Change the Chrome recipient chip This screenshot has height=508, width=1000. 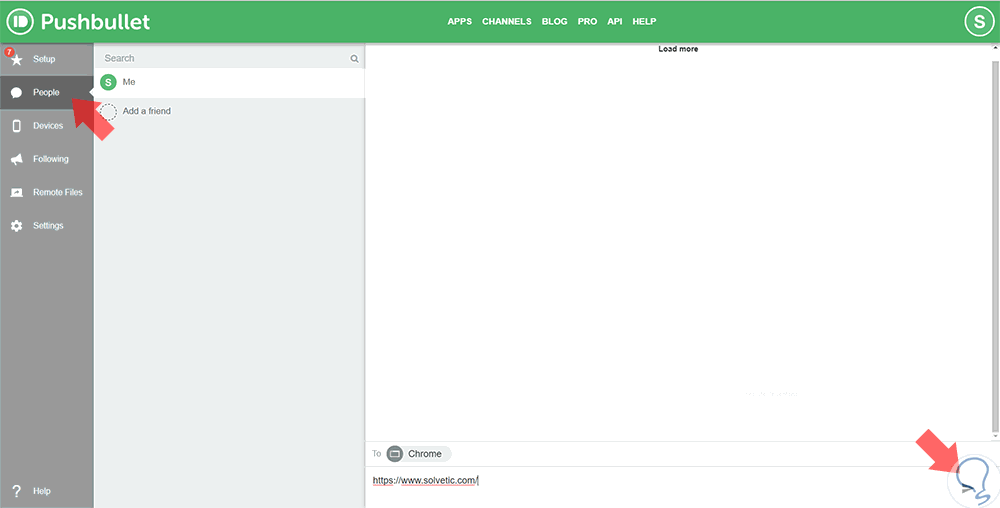tap(418, 454)
